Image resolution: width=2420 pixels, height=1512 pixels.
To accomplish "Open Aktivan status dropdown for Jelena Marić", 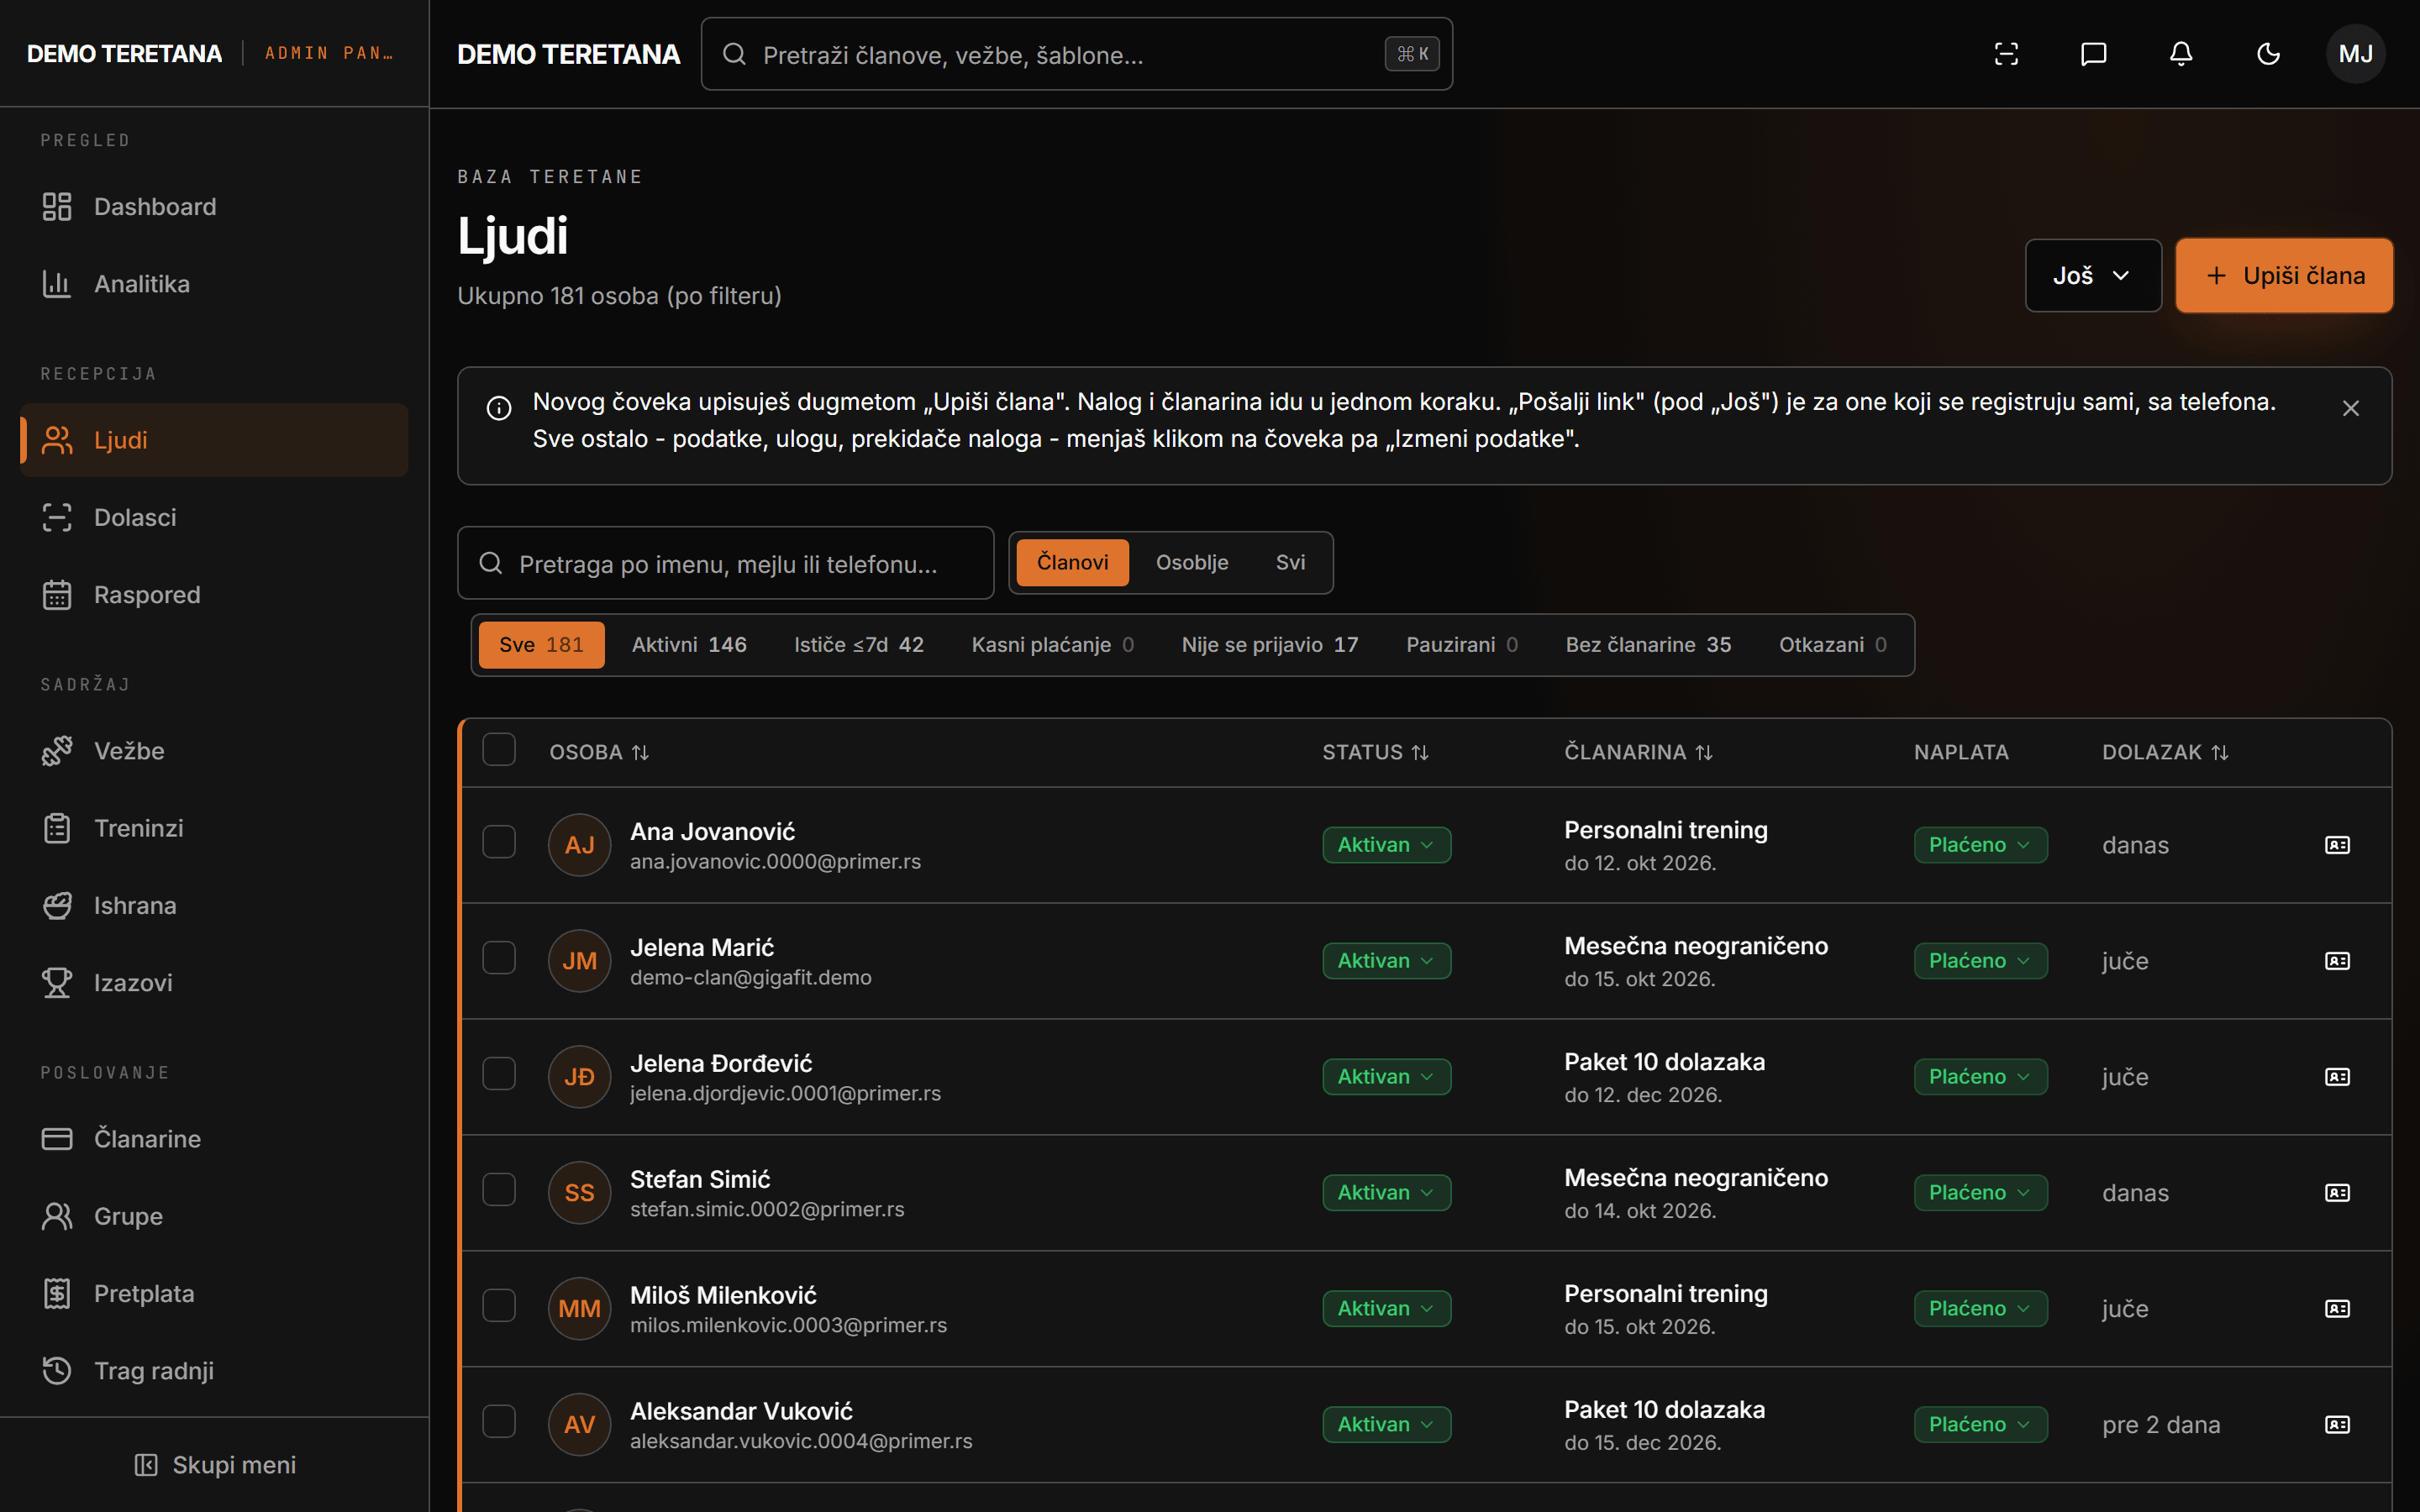I will point(1386,961).
